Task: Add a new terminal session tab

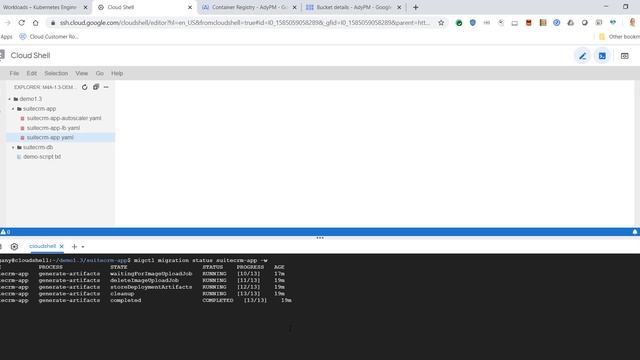Action: [74, 247]
